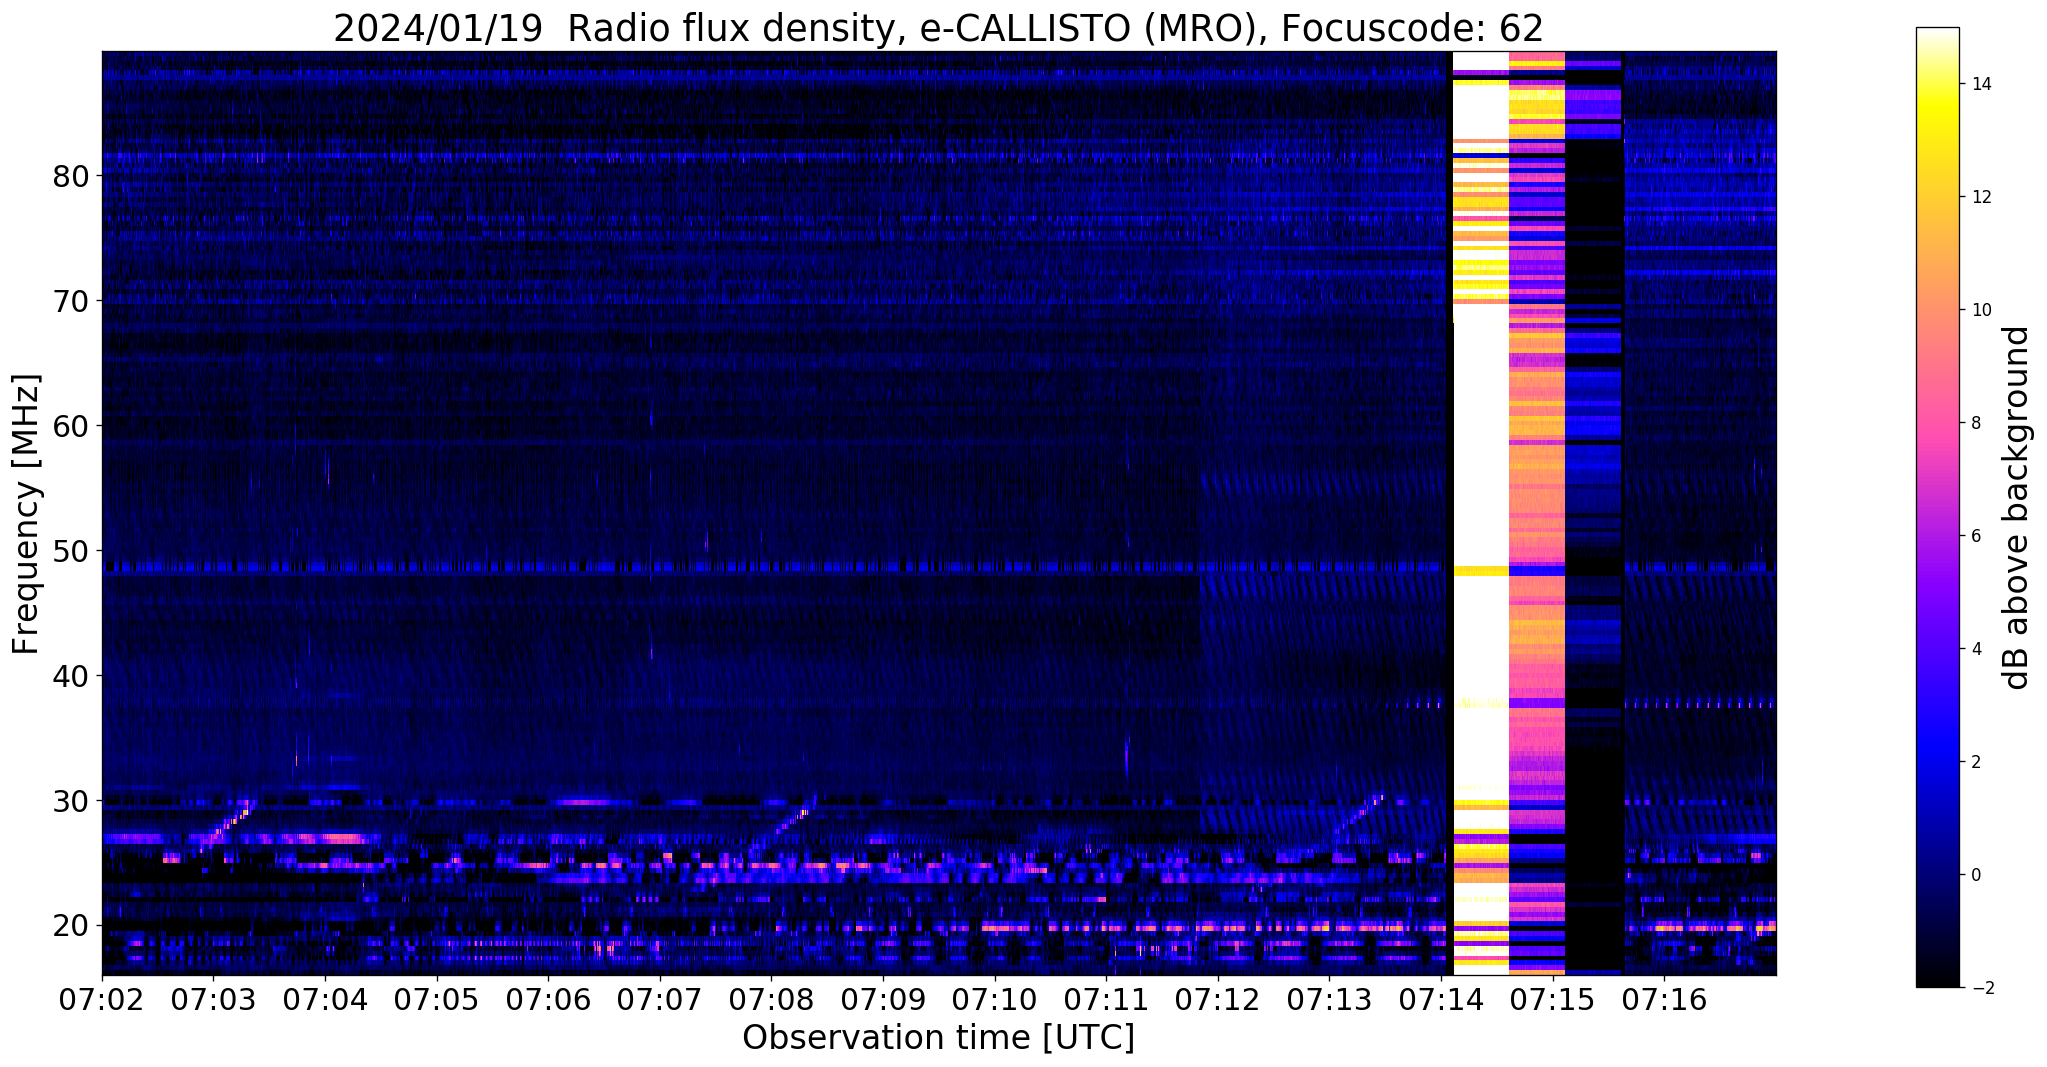Click the 'Observation time [UTC]' x-axis label
This screenshot has height=1067, width=2047.
click(938, 1037)
